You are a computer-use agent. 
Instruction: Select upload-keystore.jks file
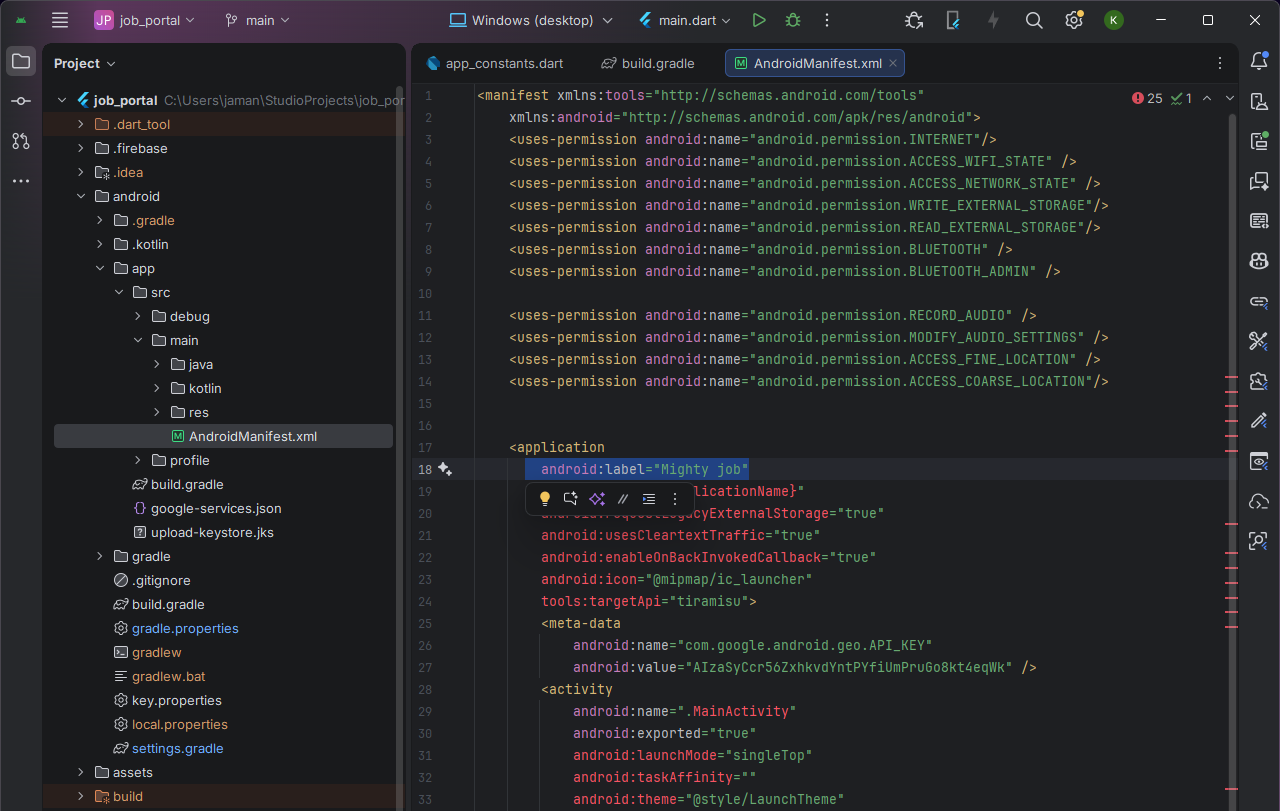[x=203, y=532]
